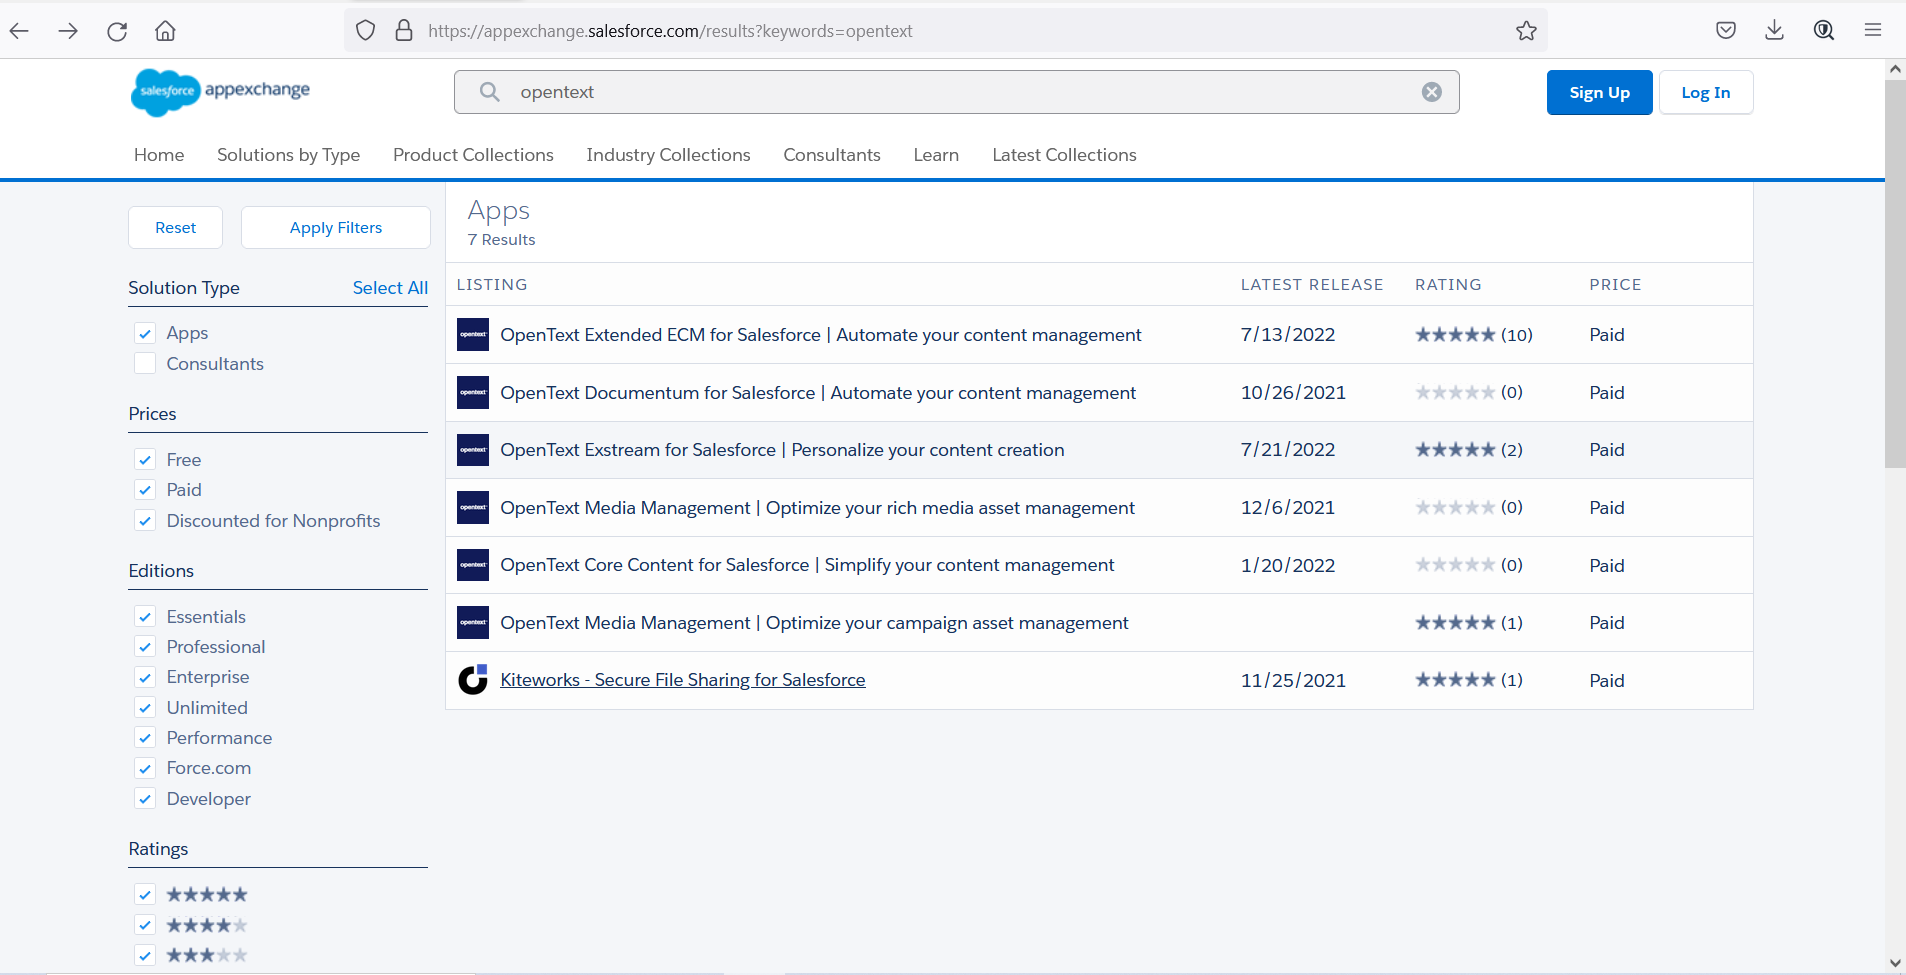Toggle the Force.com edition checkbox

(x=145, y=768)
